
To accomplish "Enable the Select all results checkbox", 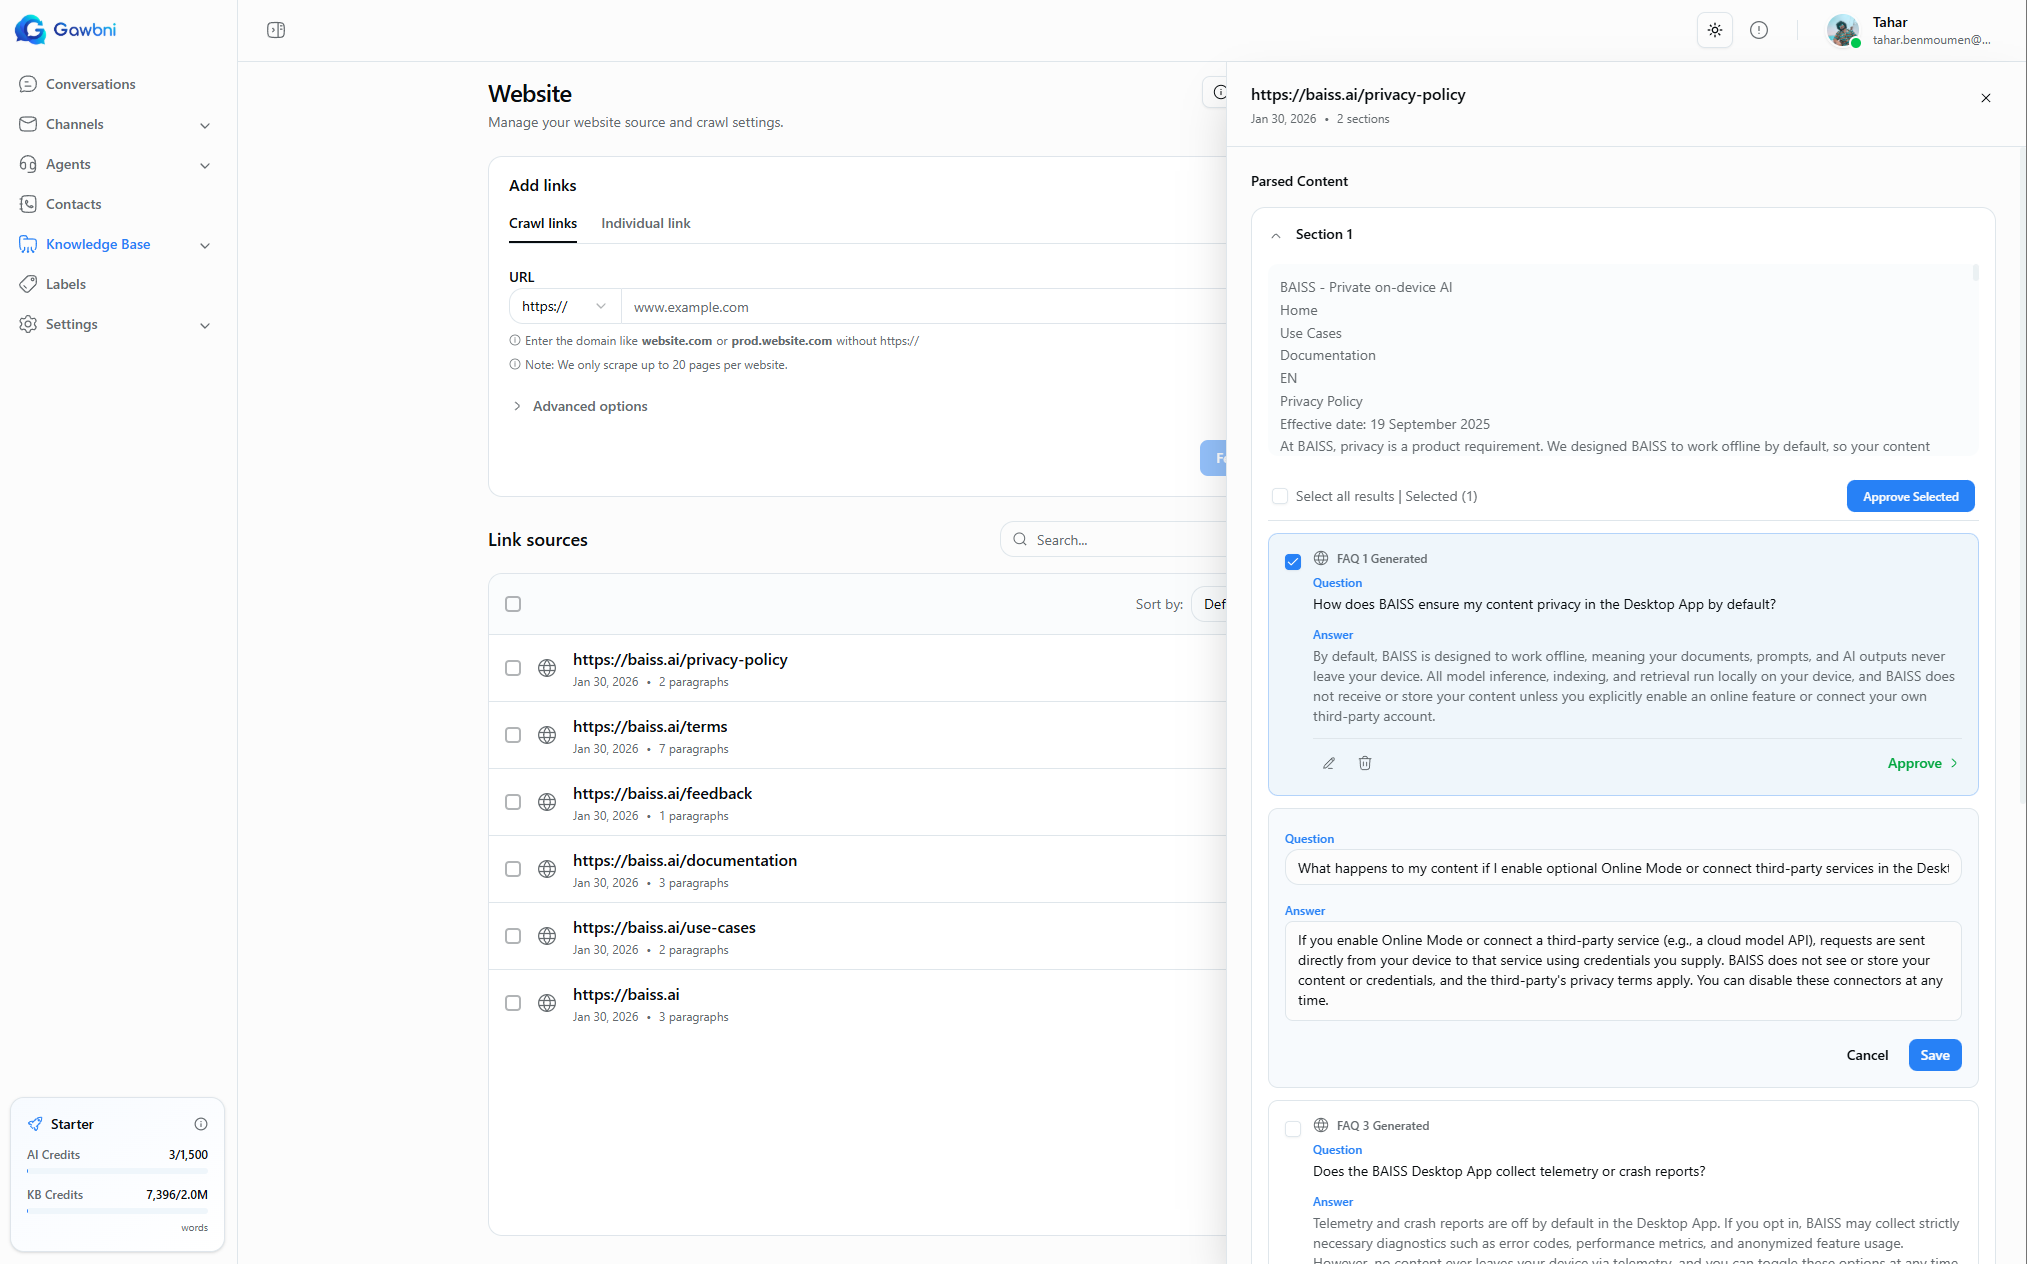I will (x=1280, y=496).
